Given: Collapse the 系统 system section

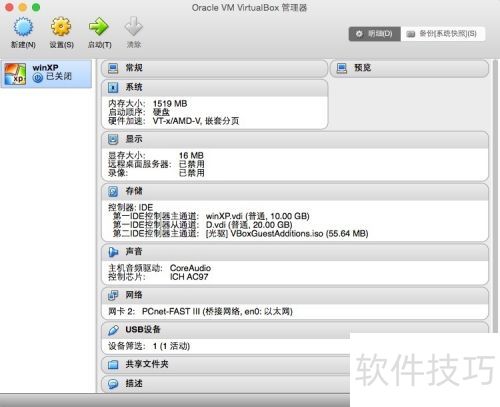Looking at the screenshot, I should coord(214,88).
